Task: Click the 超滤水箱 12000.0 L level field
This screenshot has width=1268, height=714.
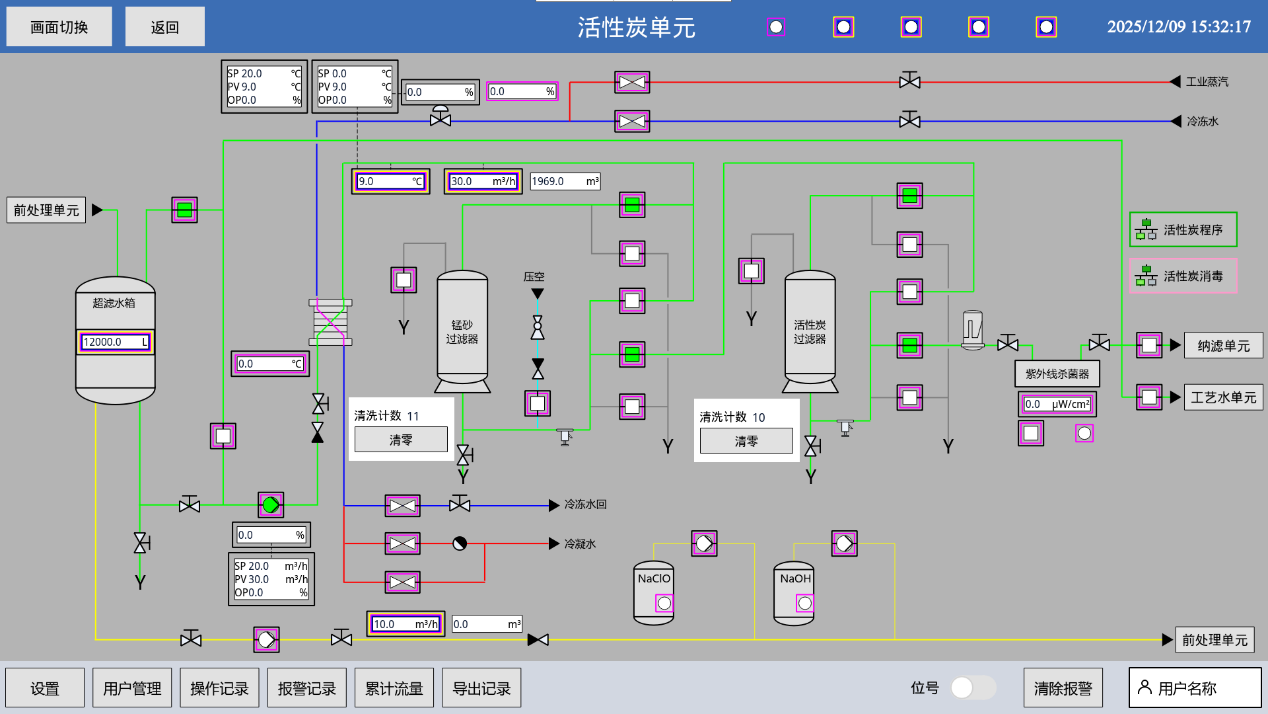Action: [116, 342]
